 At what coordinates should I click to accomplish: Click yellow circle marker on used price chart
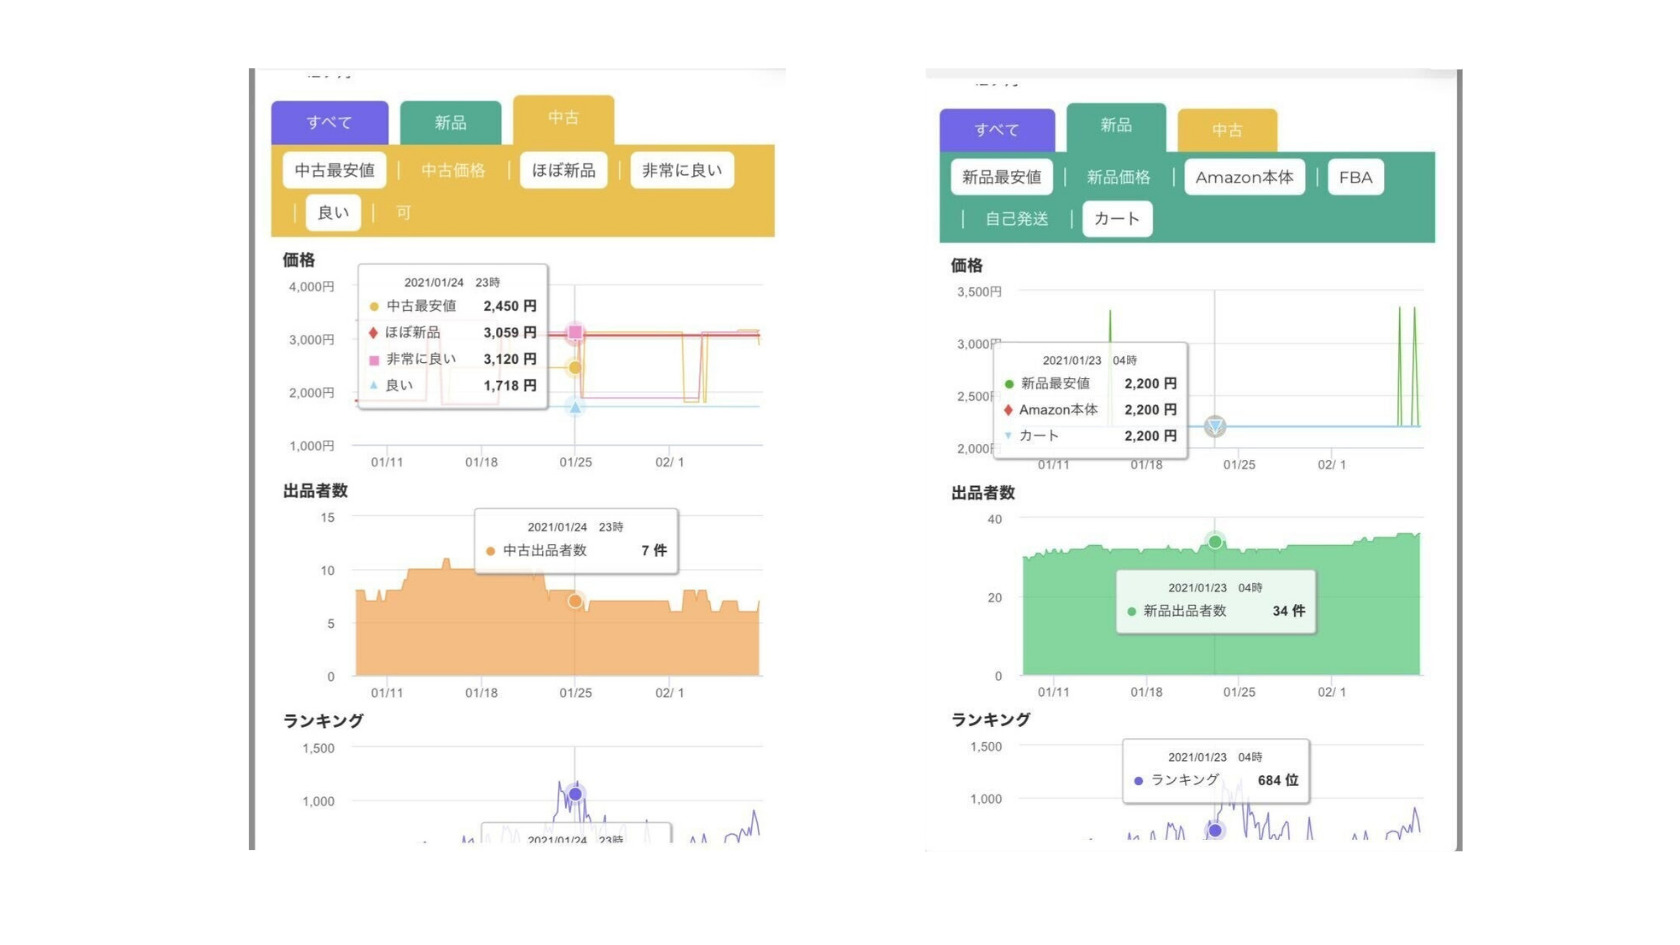pyautogui.click(x=575, y=367)
